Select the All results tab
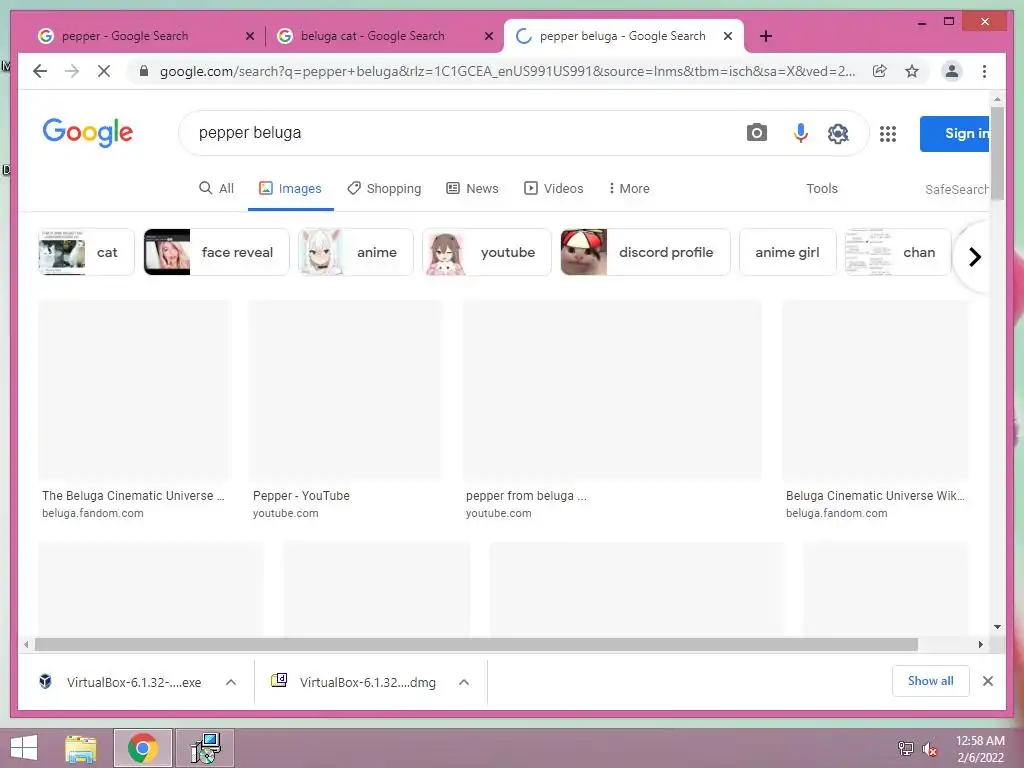Viewport: 1024px width, 768px height. point(216,188)
